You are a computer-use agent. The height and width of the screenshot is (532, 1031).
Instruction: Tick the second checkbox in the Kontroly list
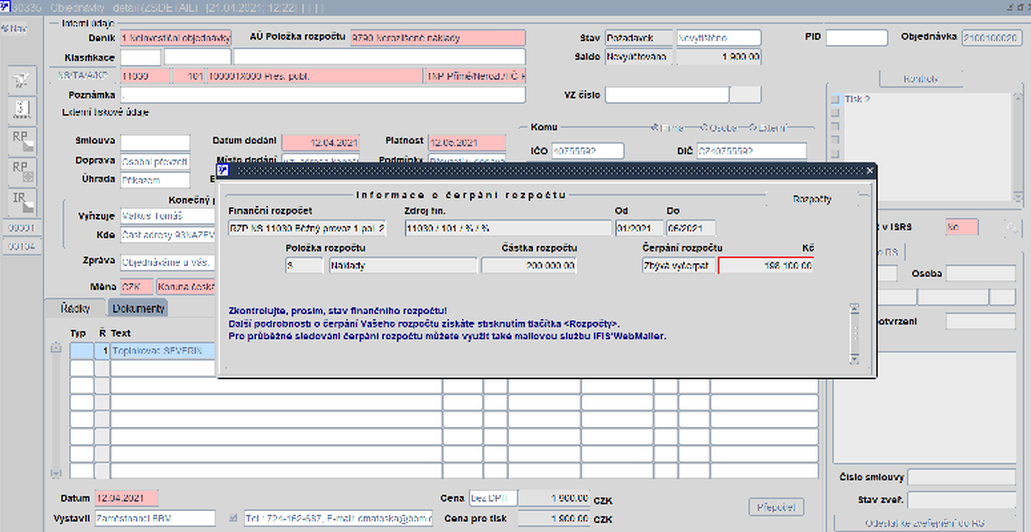coord(835,113)
